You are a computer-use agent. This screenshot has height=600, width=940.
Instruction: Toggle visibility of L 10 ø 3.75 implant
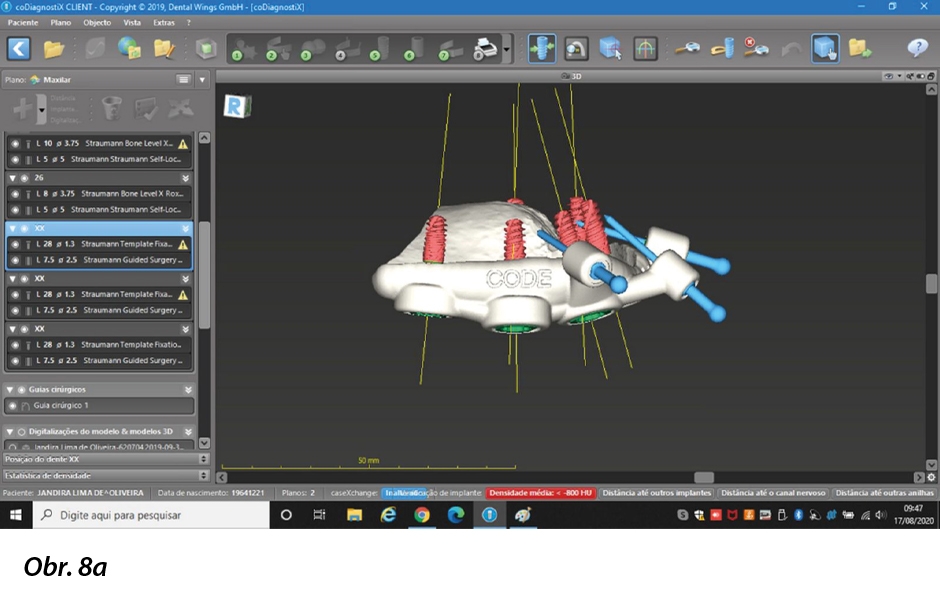(x=15, y=144)
